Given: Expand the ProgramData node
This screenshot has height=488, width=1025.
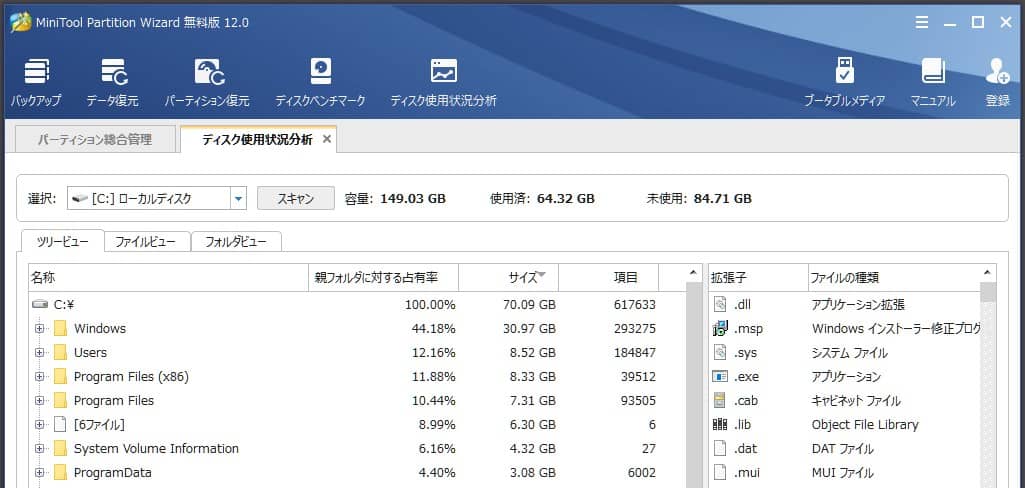Looking at the screenshot, I should [x=40, y=473].
